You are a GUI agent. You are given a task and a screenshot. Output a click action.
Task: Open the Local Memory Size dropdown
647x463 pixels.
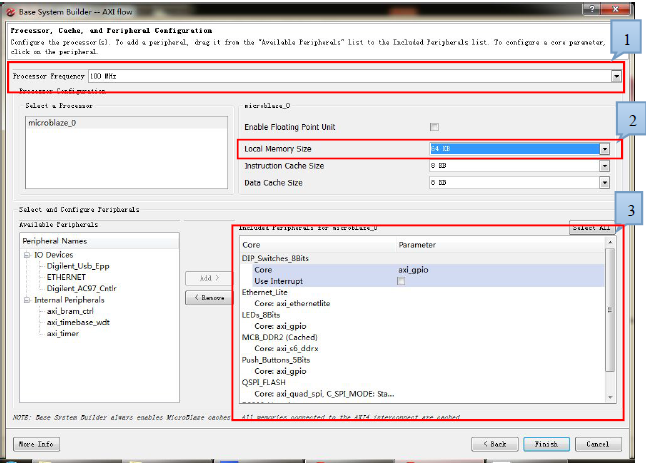point(604,148)
